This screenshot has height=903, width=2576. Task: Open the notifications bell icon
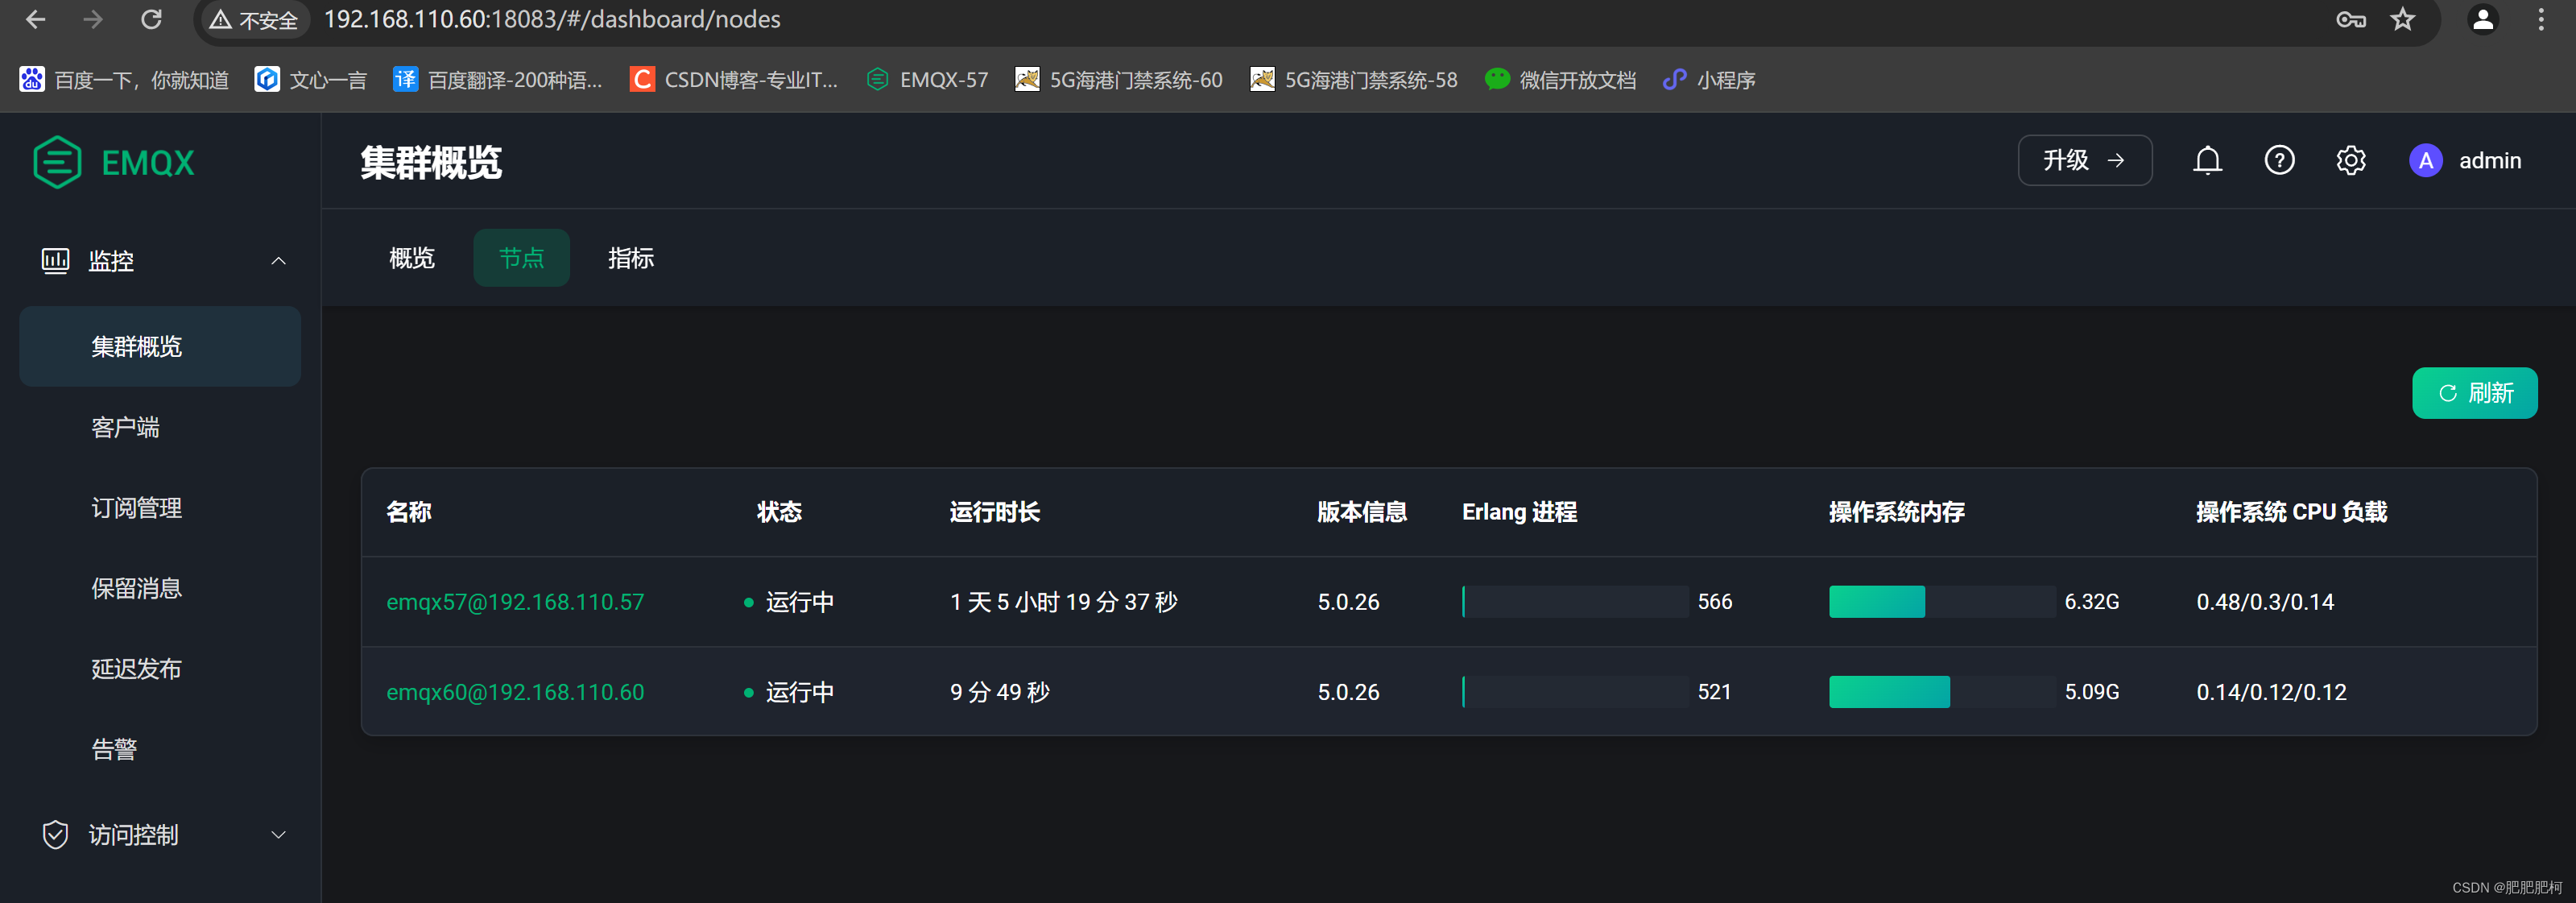point(2207,160)
